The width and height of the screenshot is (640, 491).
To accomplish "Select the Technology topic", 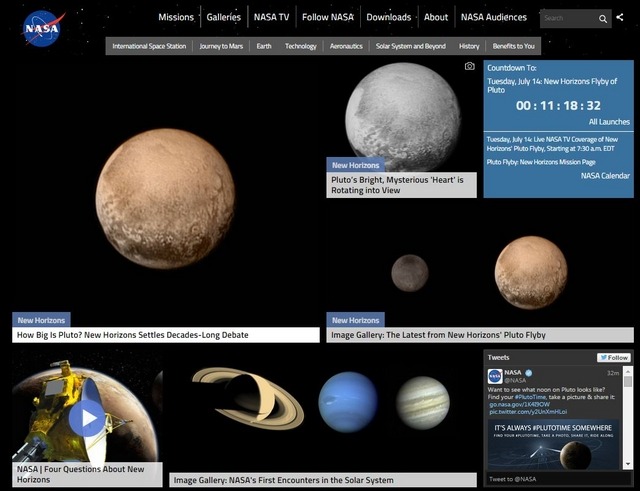I will coord(301,46).
